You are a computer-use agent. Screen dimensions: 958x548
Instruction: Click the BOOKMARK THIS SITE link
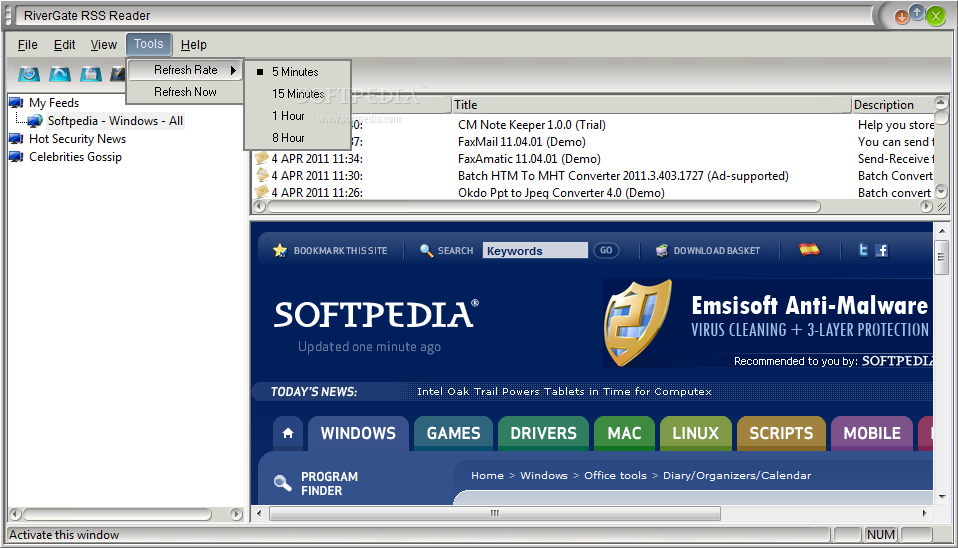click(x=340, y=250)
